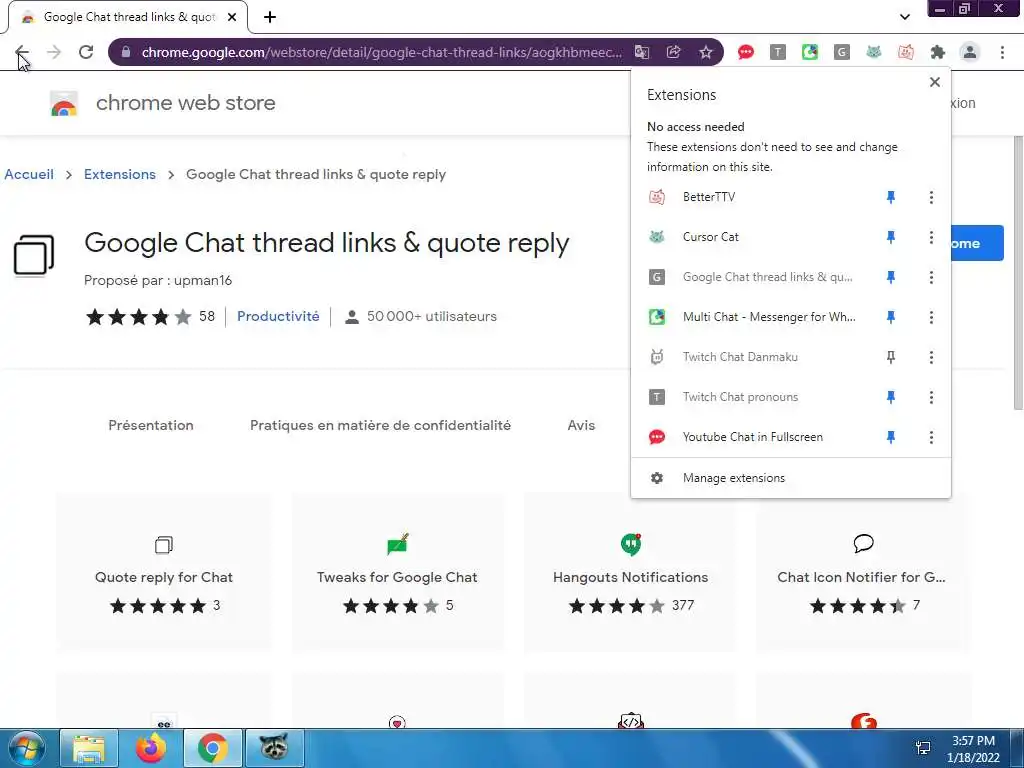Click the blue Add to Chrome button

(977, 243)
